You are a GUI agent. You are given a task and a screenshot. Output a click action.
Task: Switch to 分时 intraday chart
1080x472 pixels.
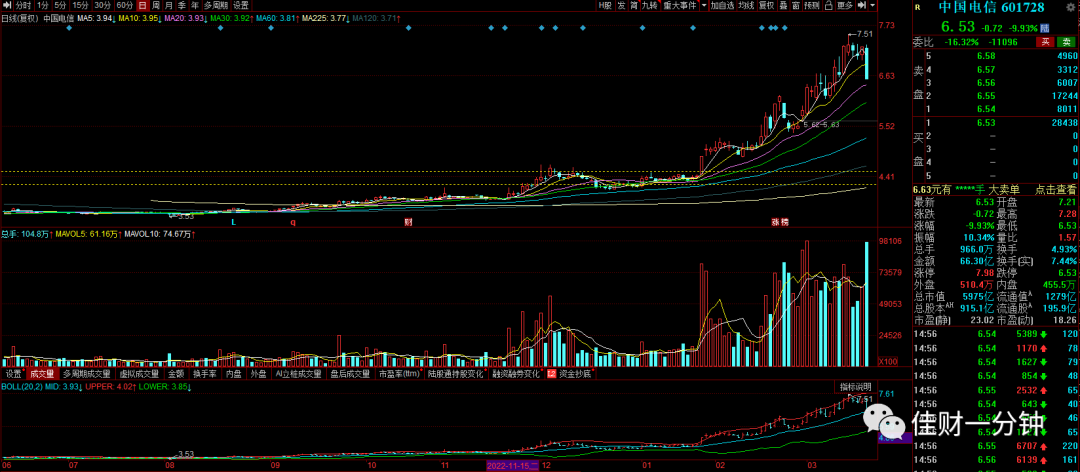tap(23, 5)
